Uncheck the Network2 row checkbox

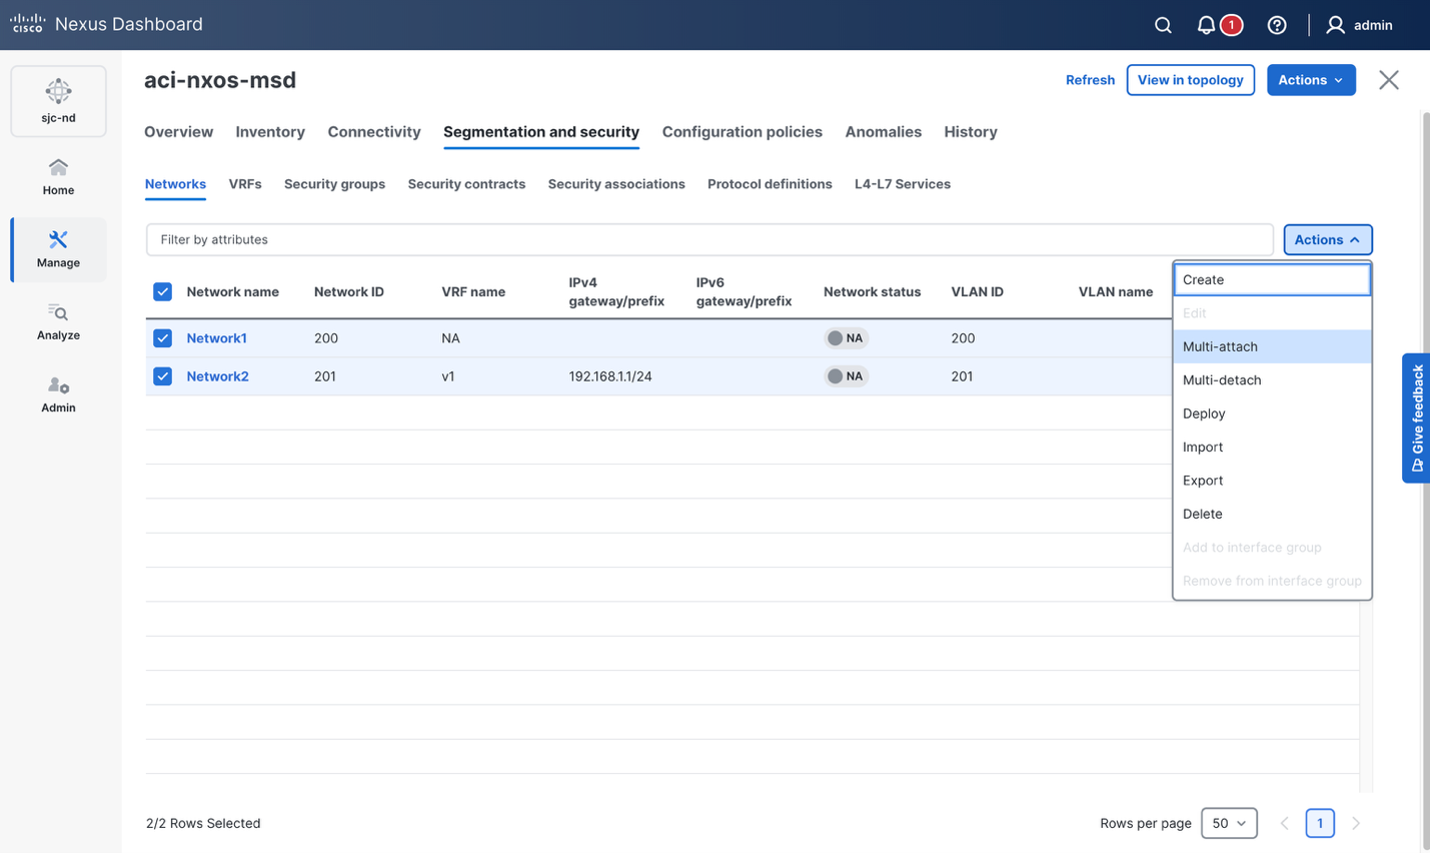click(x=163, y=376)
